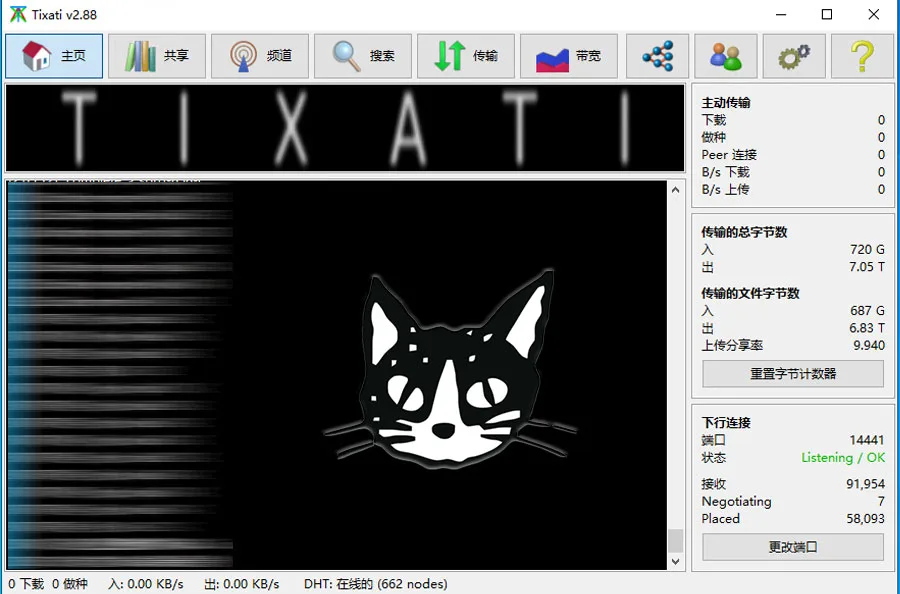Click the Negotiating label

tap(736, 501)
